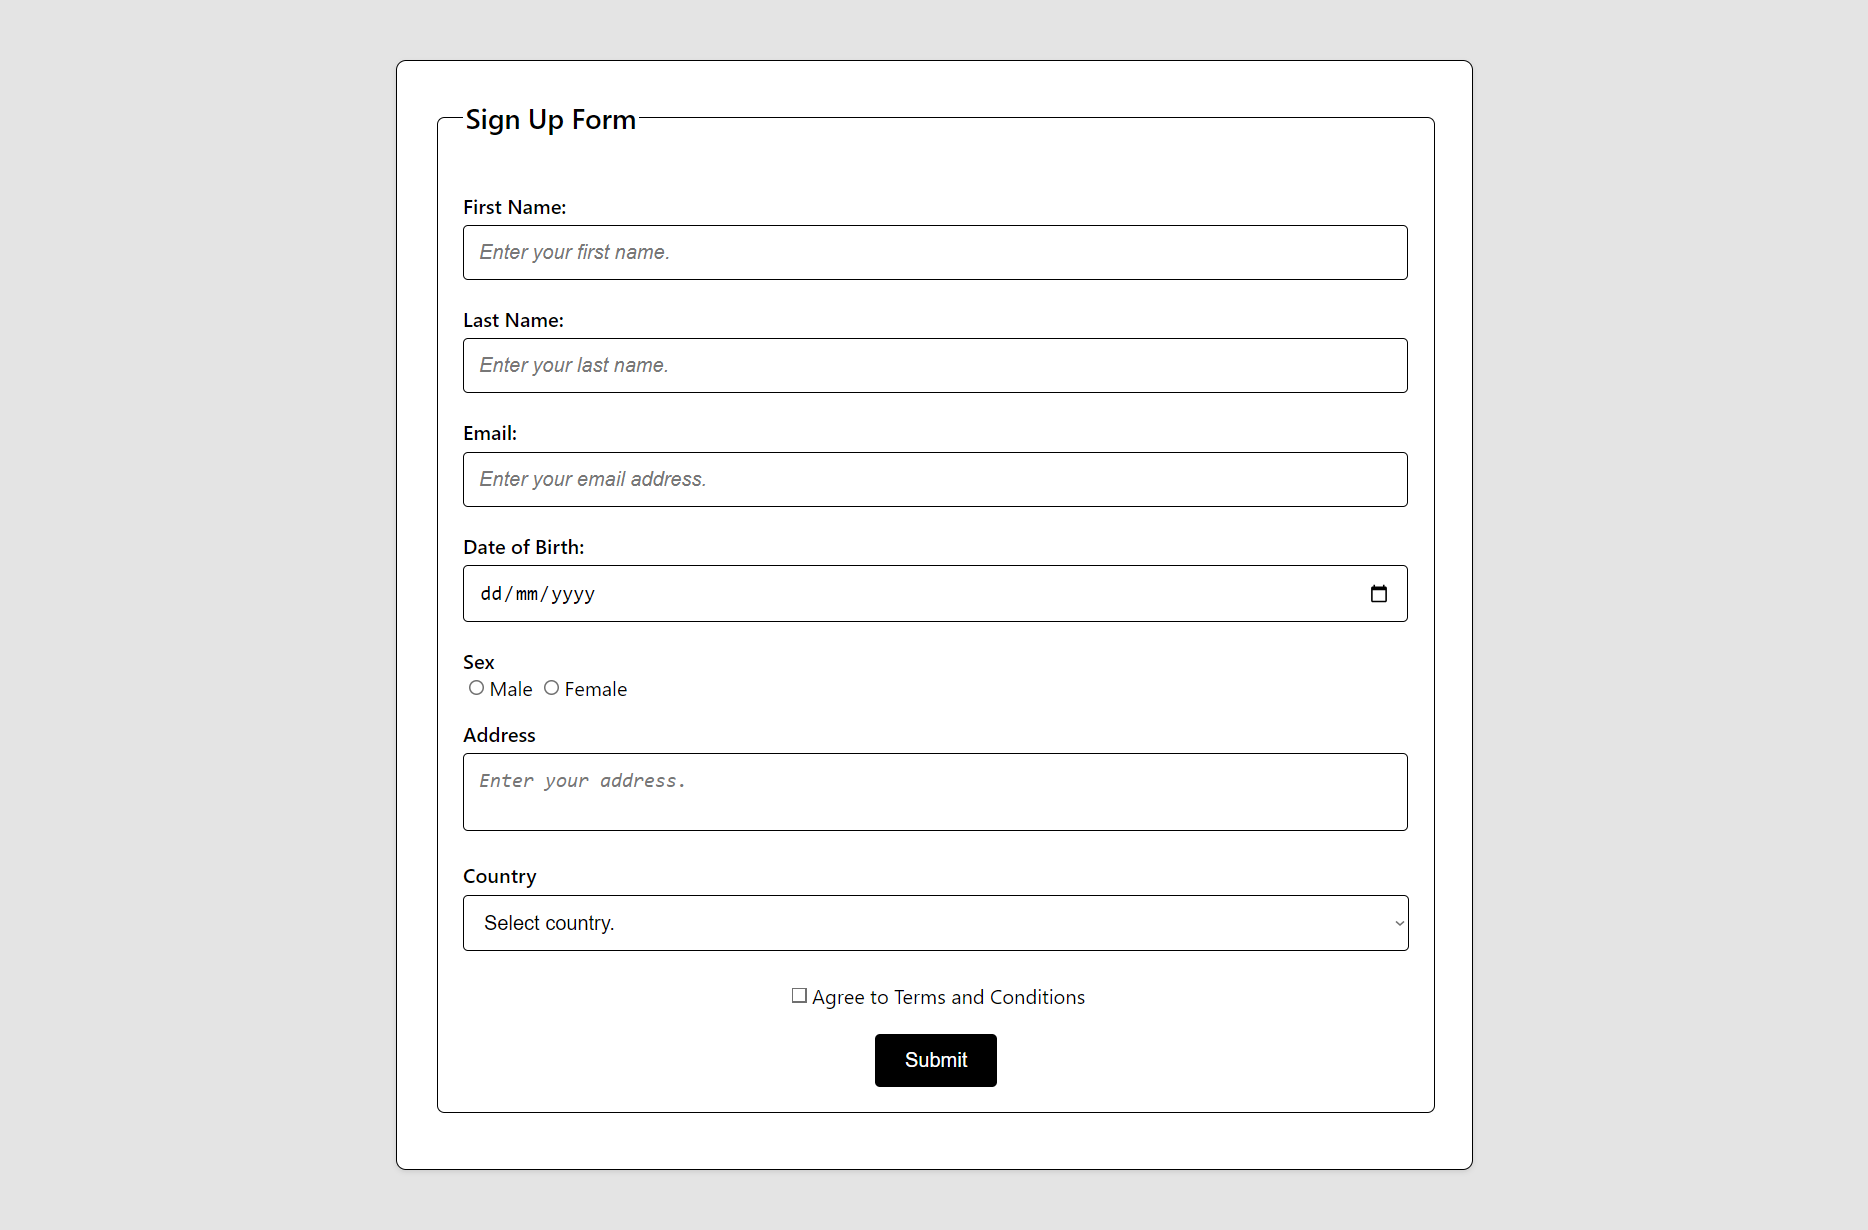Viewport: 1868px width, 1230px height.
Task: Click the "Email:" label text
Action: tap(490, 433)
